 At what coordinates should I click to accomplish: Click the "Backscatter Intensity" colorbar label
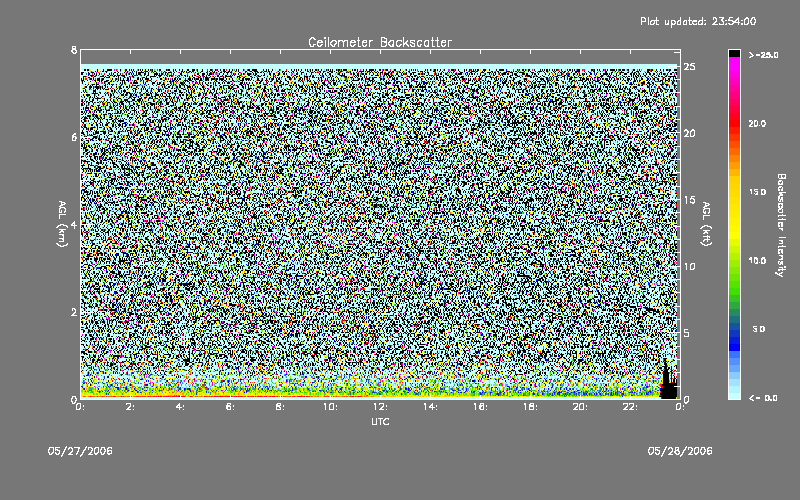(781, 225)
